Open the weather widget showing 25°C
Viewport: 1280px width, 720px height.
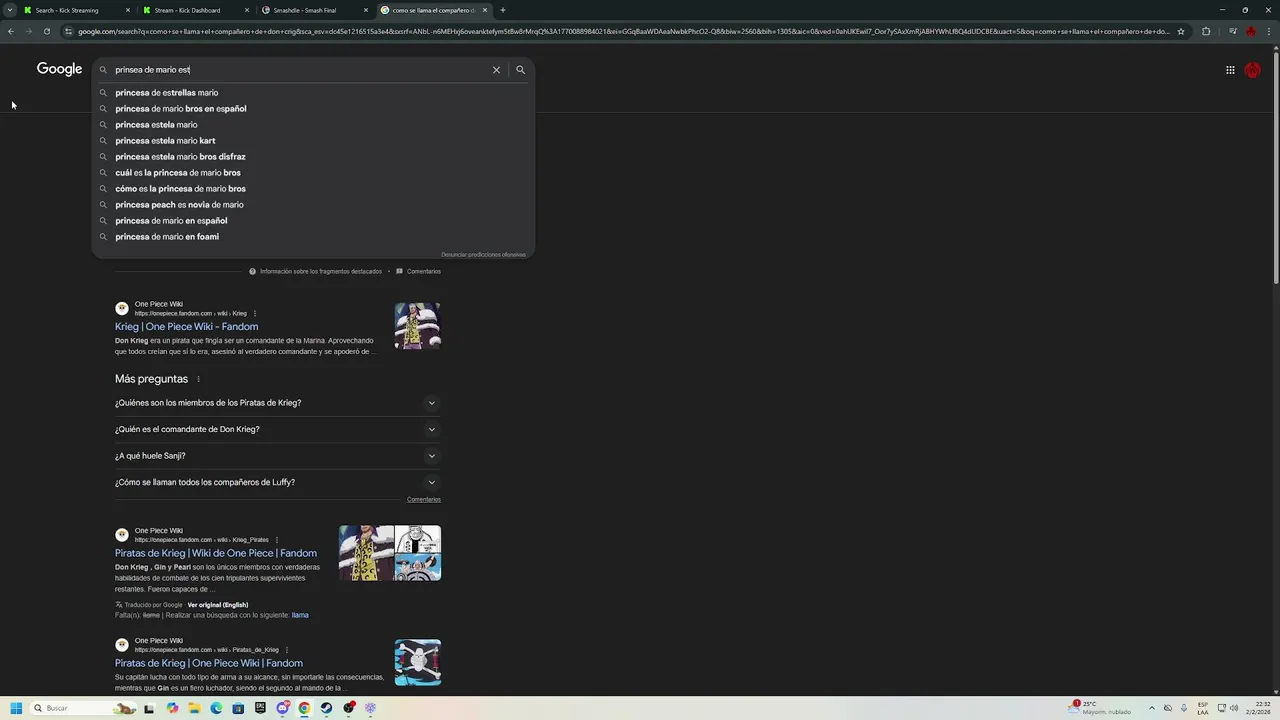point(1100,708)
